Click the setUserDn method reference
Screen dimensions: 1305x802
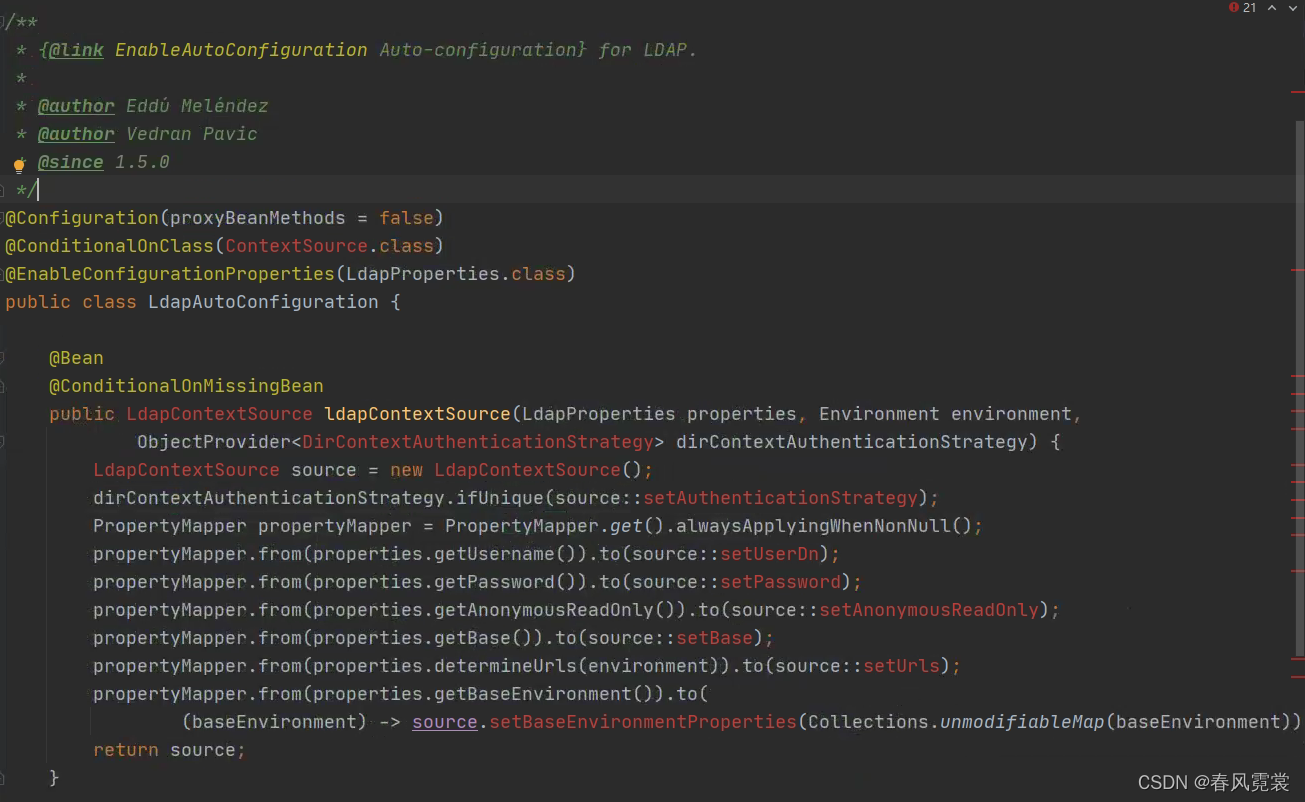[770, 554]
